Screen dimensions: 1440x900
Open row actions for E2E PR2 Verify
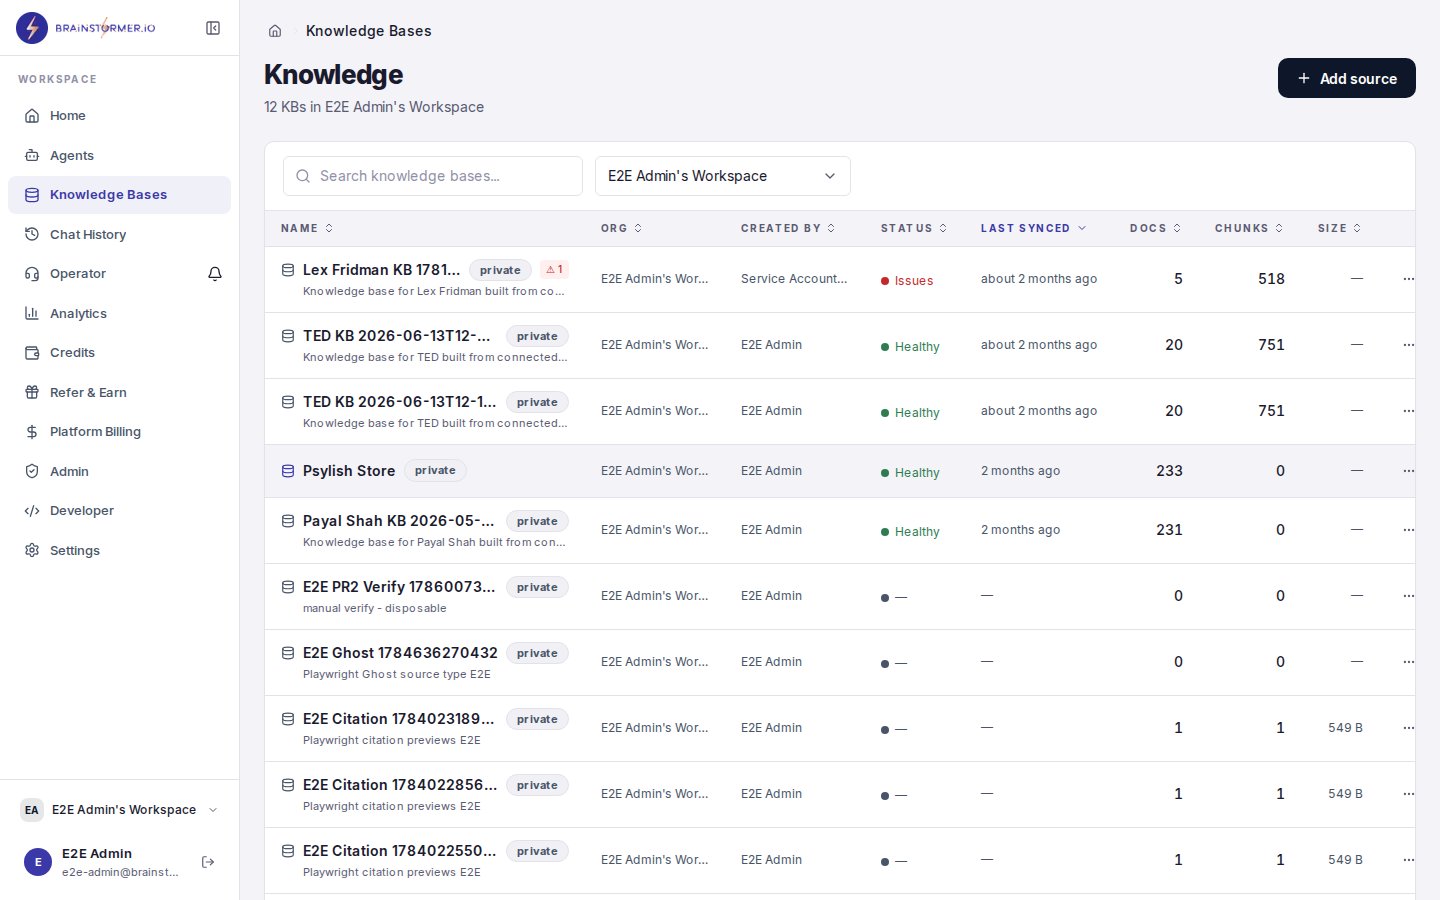point(1408,596)
